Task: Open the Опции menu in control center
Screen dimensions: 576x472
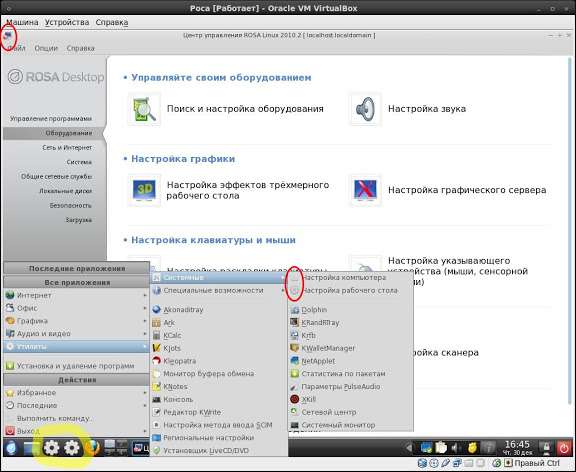Action: [x=46, y=48]
